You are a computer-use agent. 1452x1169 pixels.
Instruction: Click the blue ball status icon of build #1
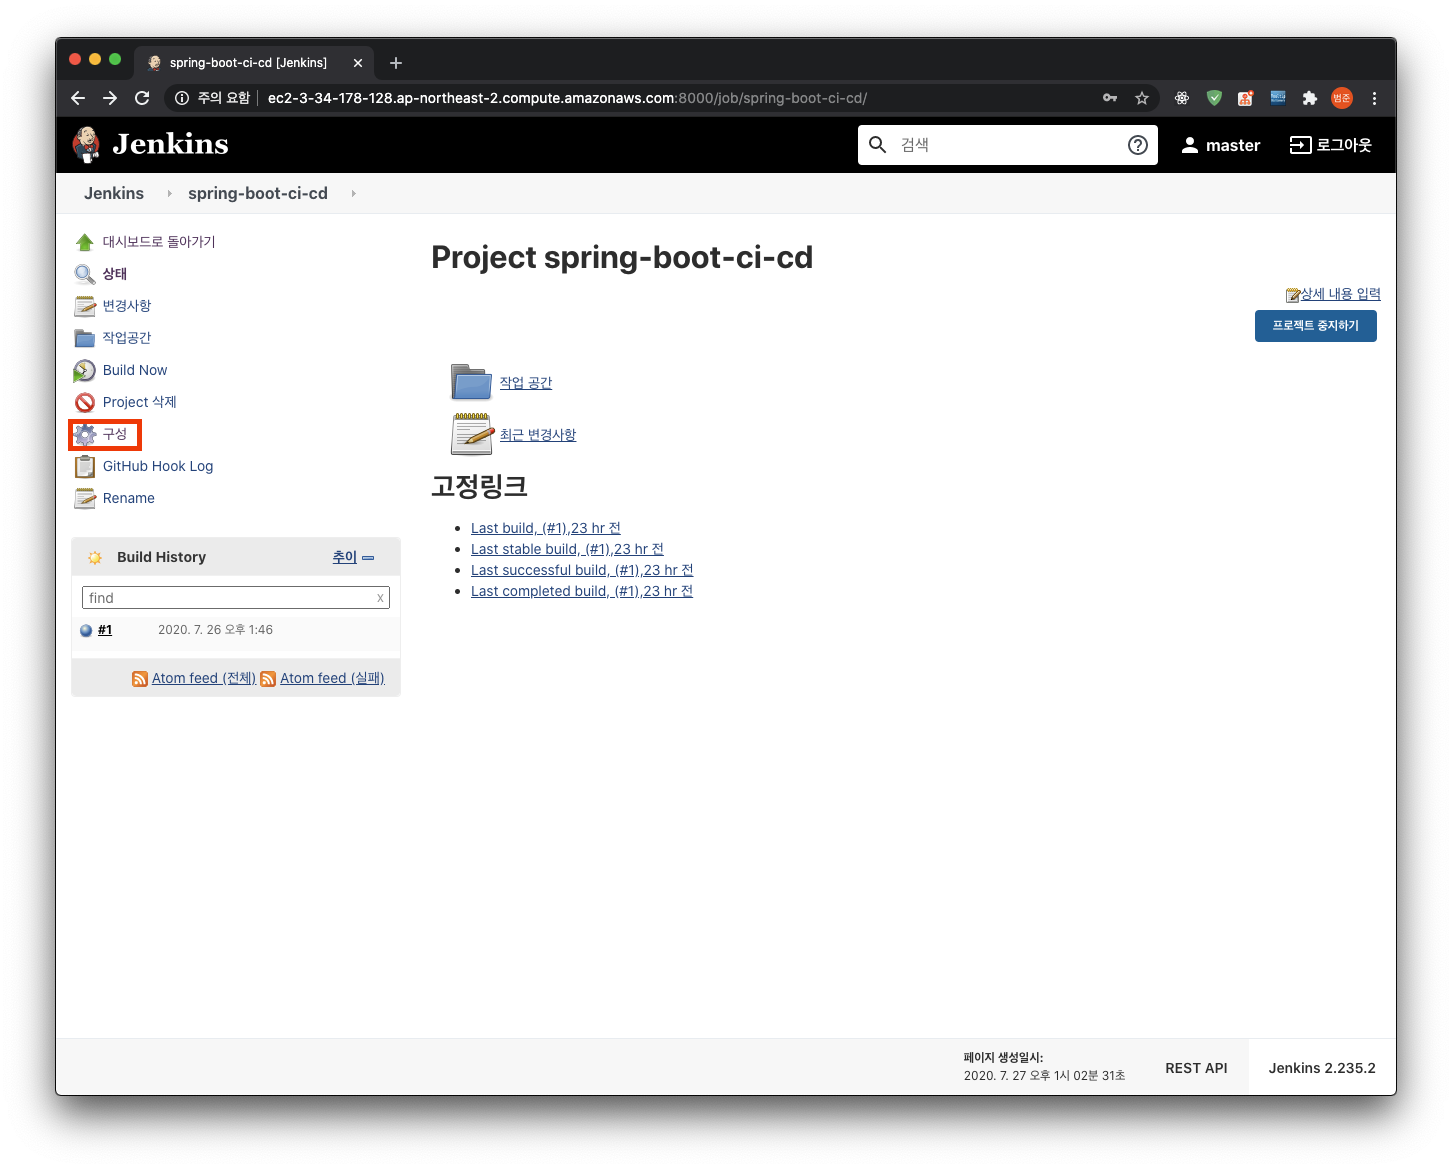[86, 630]
